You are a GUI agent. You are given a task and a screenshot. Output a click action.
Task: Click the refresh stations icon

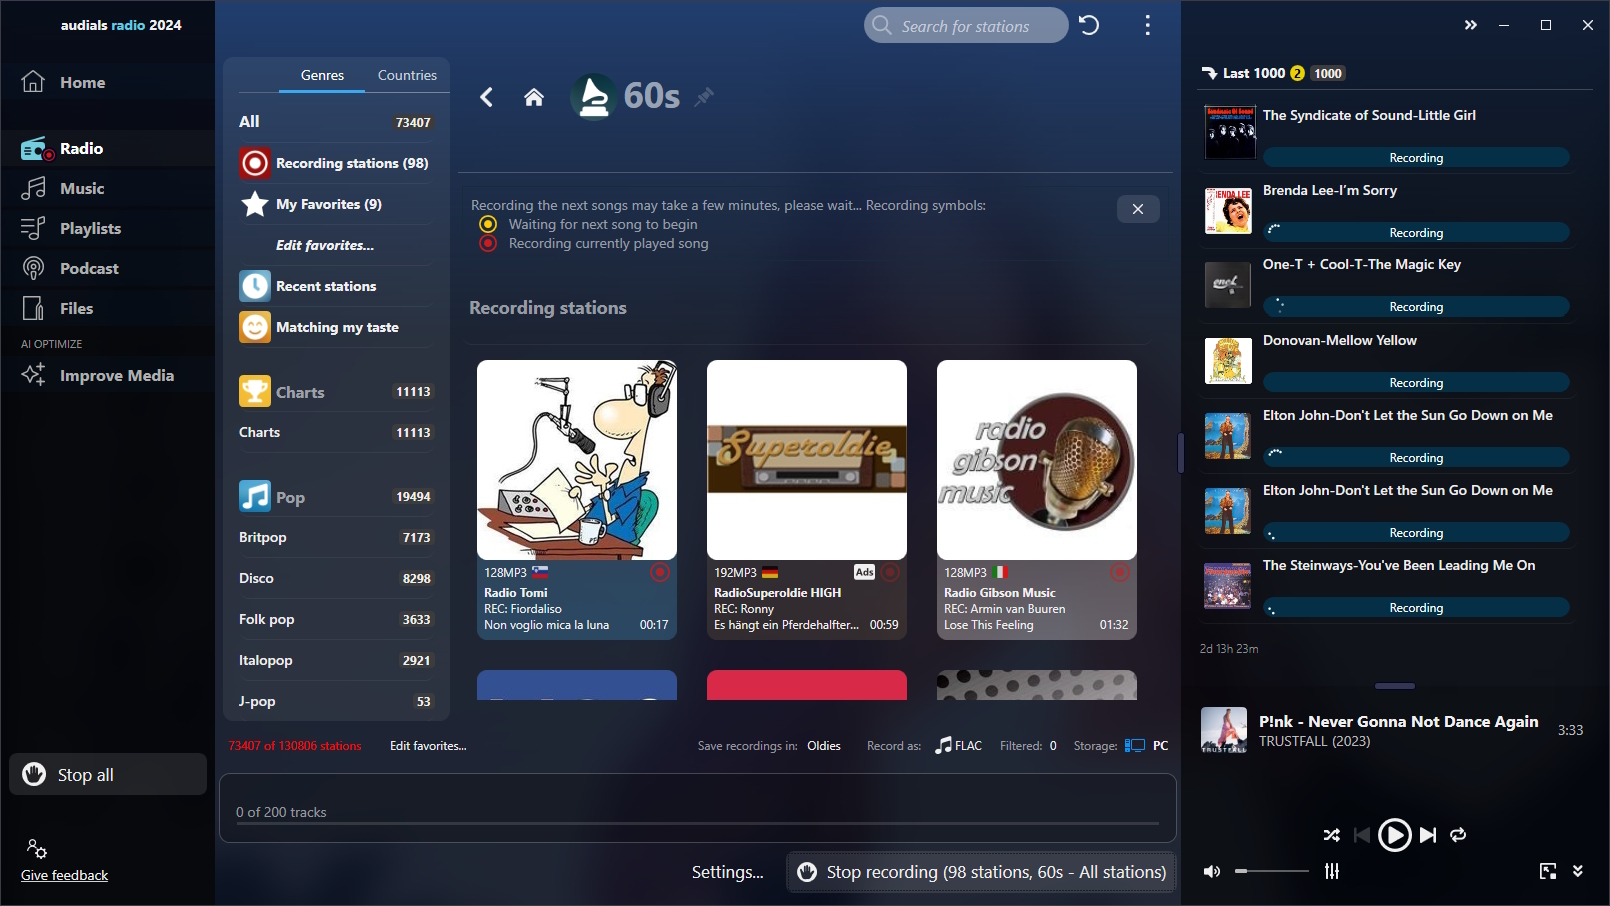click(x=1089, y=25)
